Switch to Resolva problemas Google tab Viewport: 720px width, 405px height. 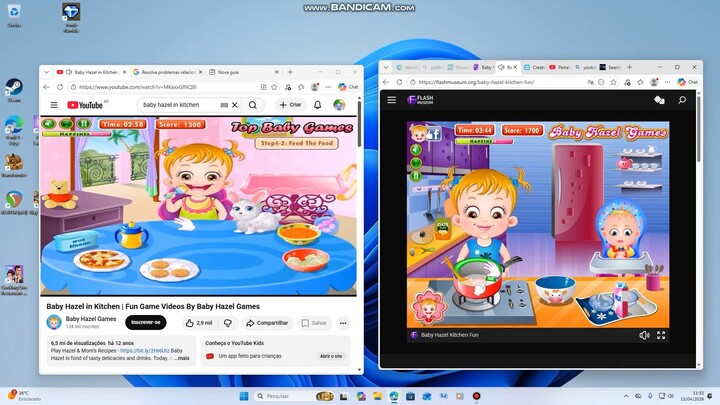point(166,72)
